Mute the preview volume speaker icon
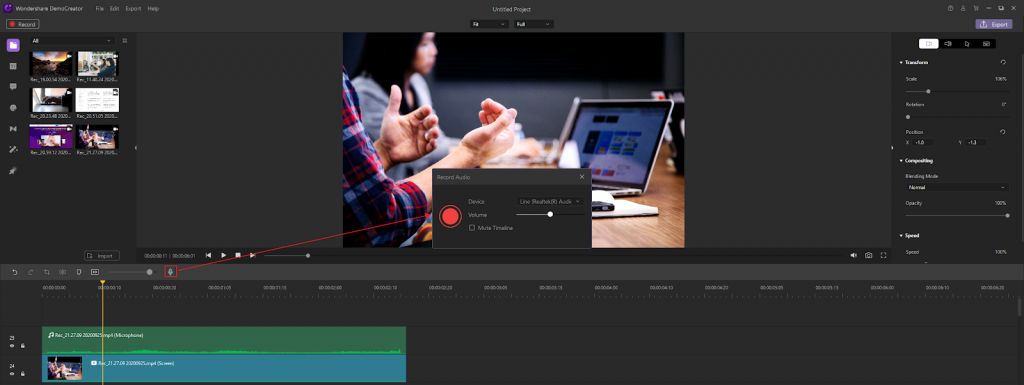Screen dimensions: 1024x385 click(853, 255)
